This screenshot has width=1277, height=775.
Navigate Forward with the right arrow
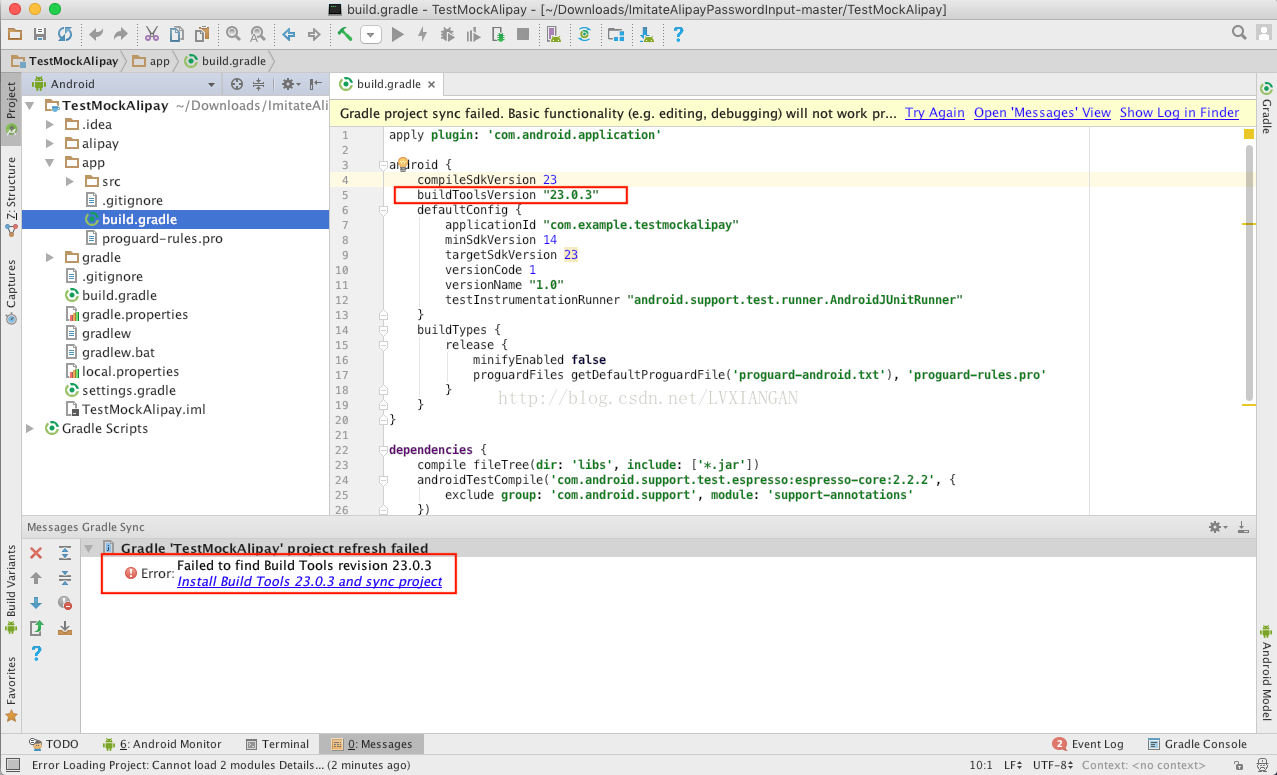(314, 34)
